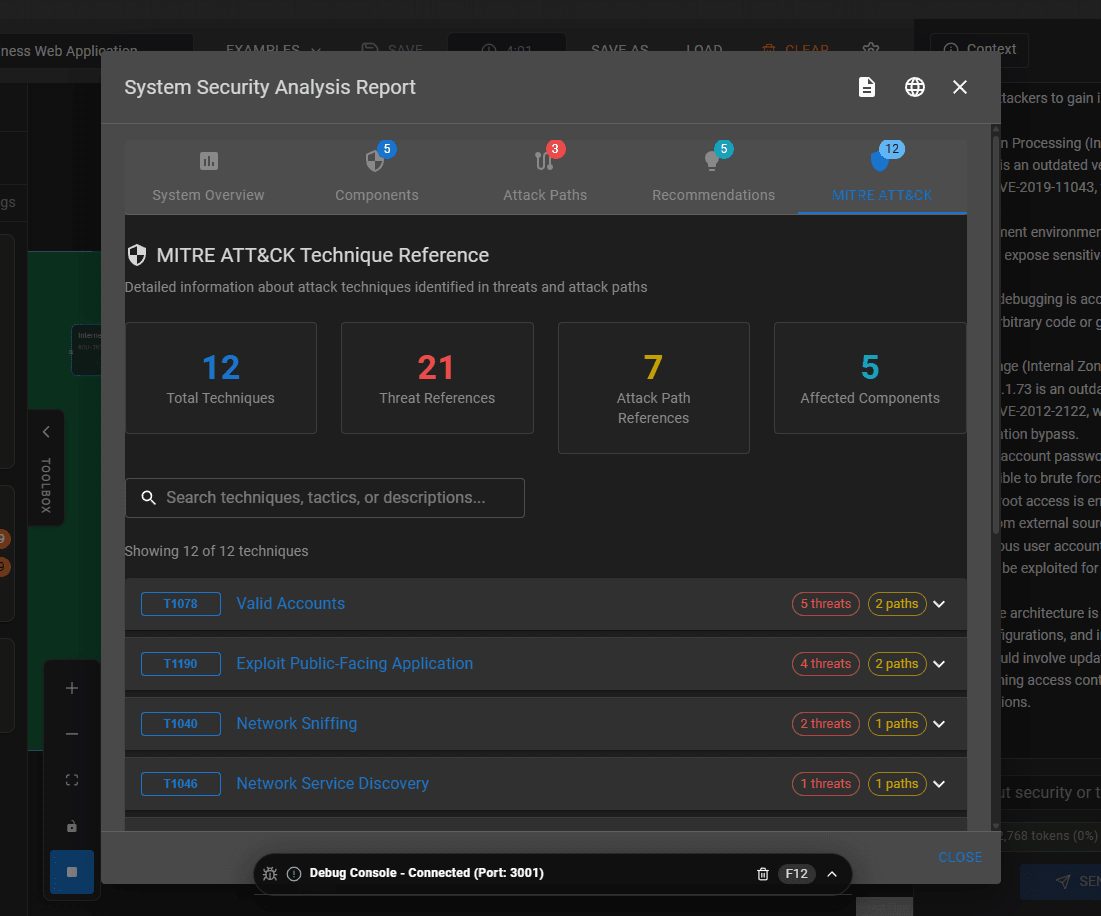
Task: Expand the Network Service Discovery chevron
Action: tap(939, 784)
